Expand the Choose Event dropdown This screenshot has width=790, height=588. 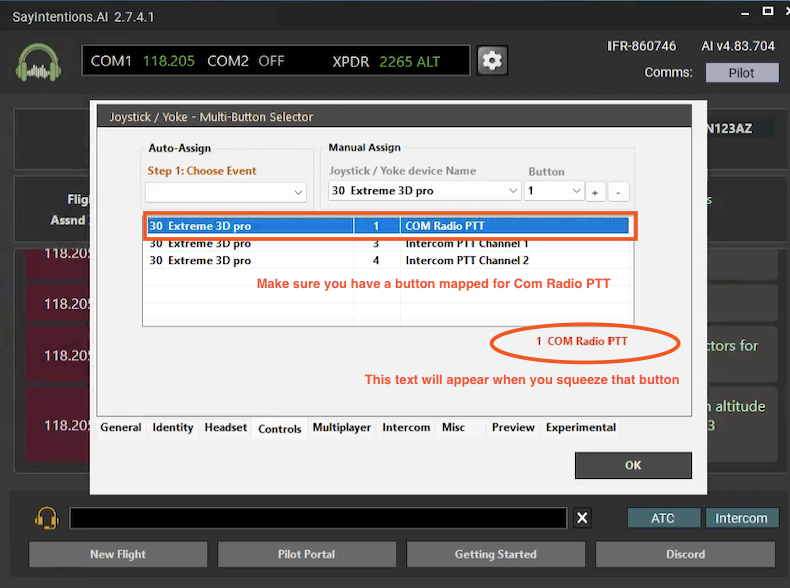click(x=226, y=192)
